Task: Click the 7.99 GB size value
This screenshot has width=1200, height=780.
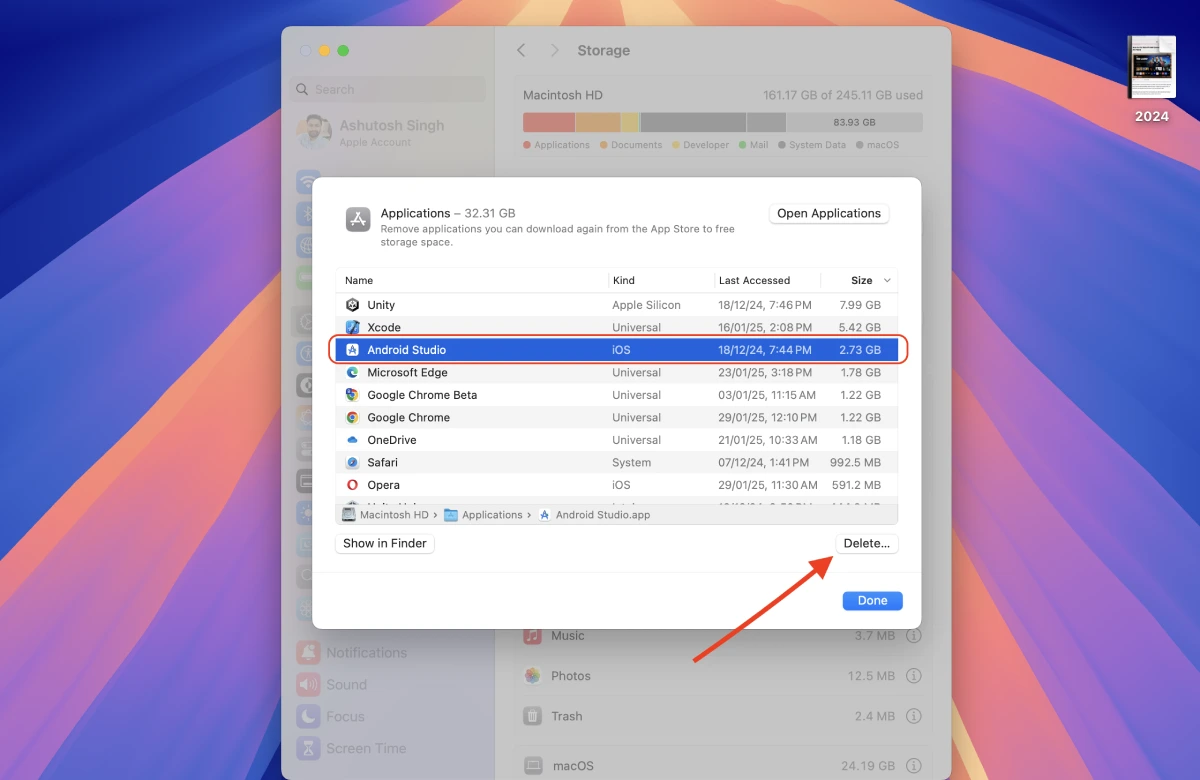Action: (860, 305)
